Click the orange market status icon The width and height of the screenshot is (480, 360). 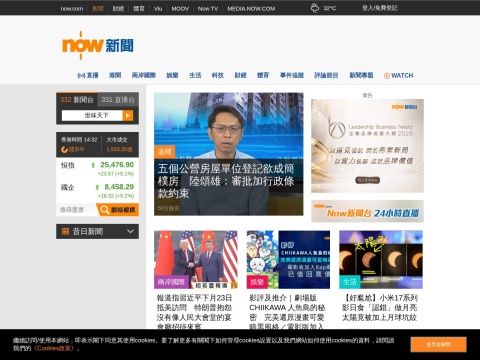click(x=64, y=150)
